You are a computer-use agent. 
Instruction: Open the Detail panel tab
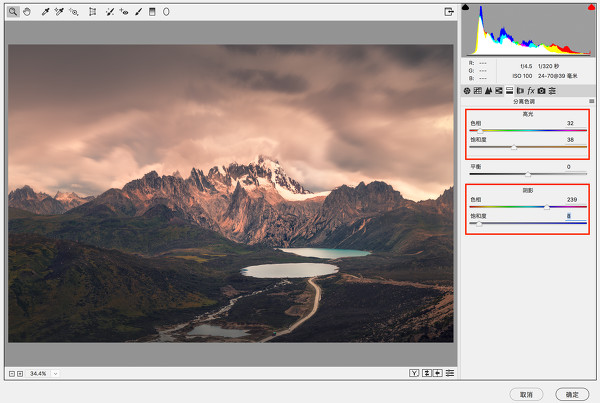[488, 91]
